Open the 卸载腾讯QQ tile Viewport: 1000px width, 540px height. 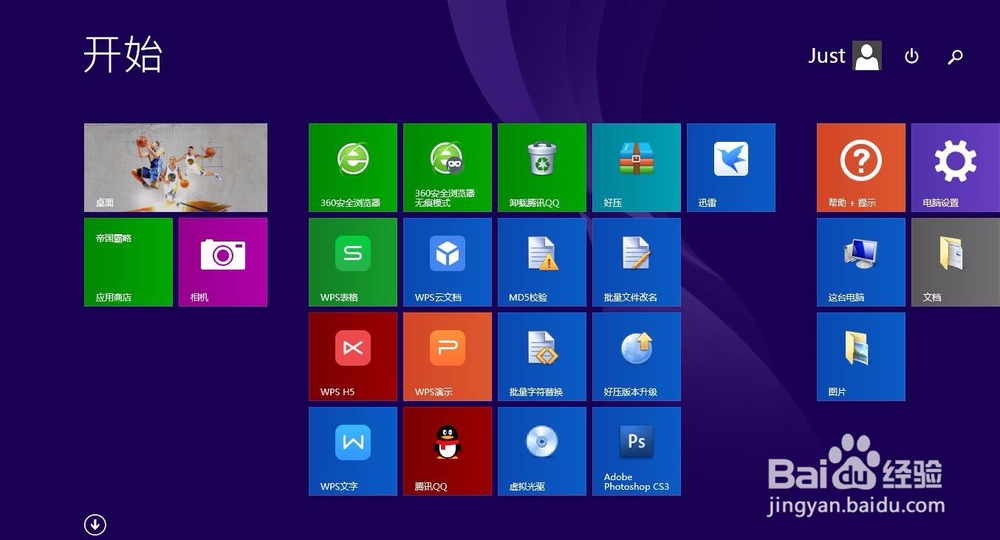(541, 167)
